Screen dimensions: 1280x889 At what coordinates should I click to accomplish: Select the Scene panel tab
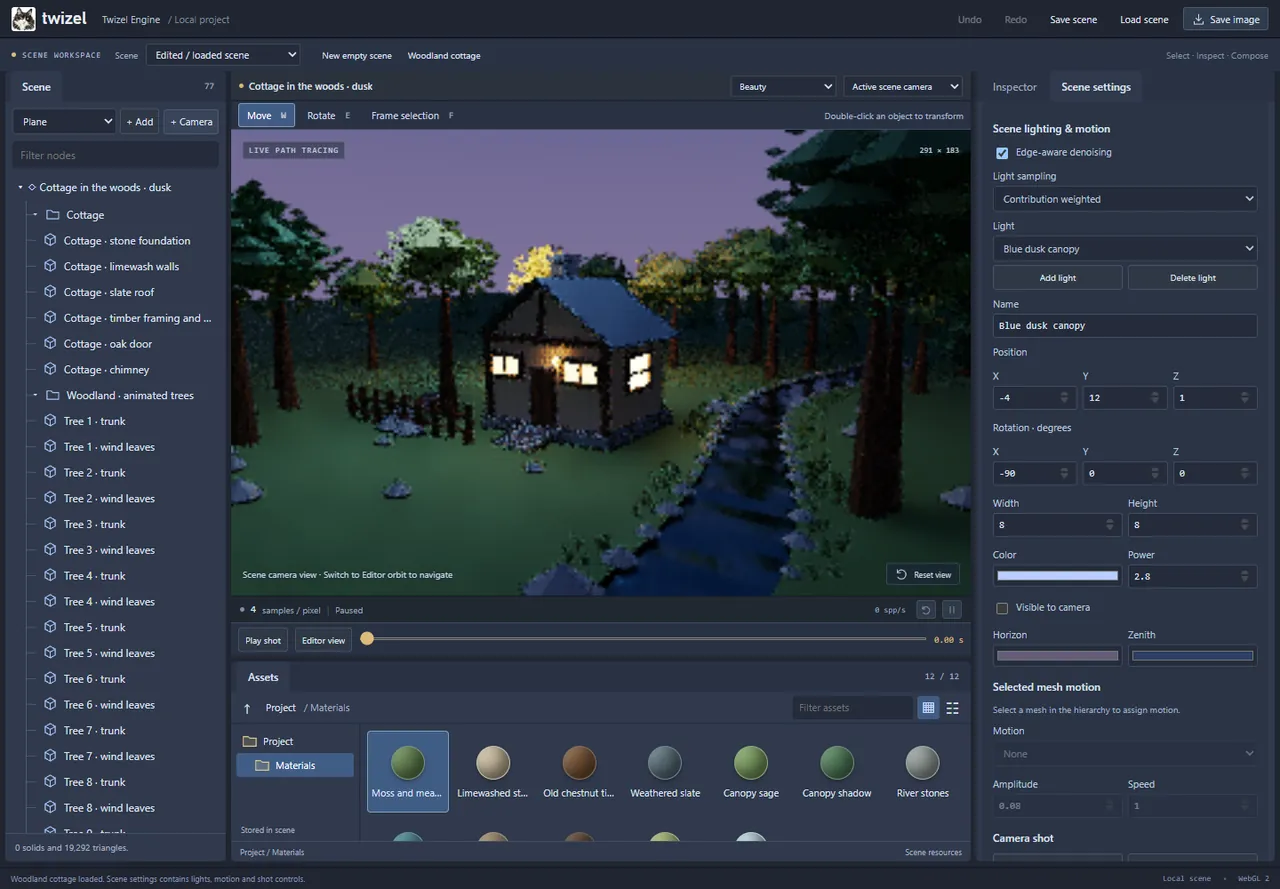(x=36, y=87)
